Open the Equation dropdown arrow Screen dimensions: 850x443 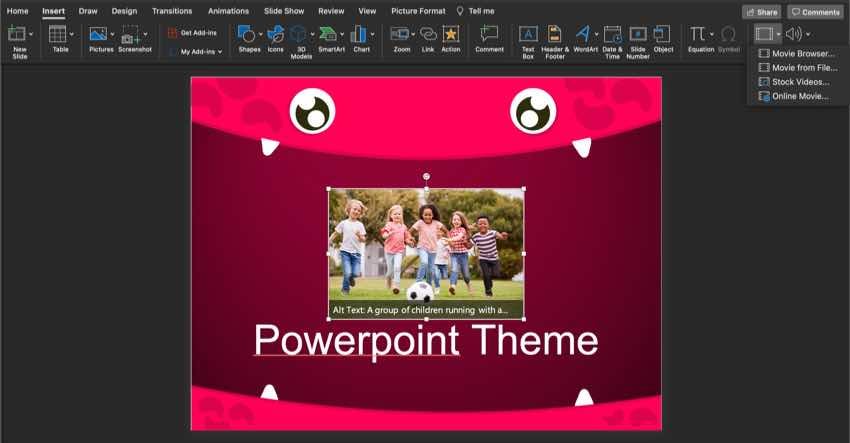(711, 34)
